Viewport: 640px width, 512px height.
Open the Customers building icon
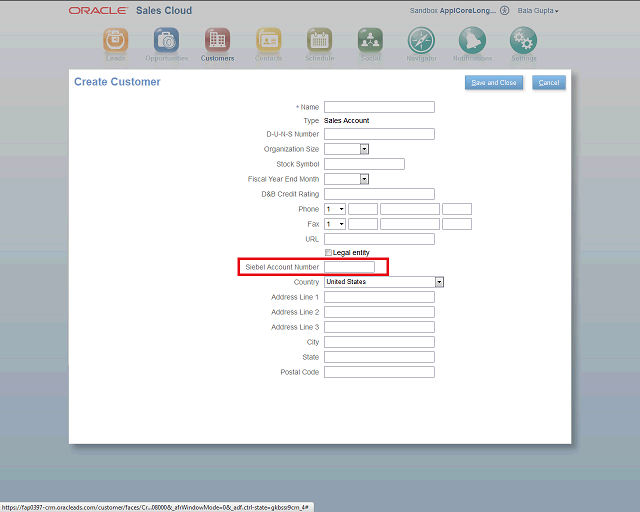click(x=217, y=40)
